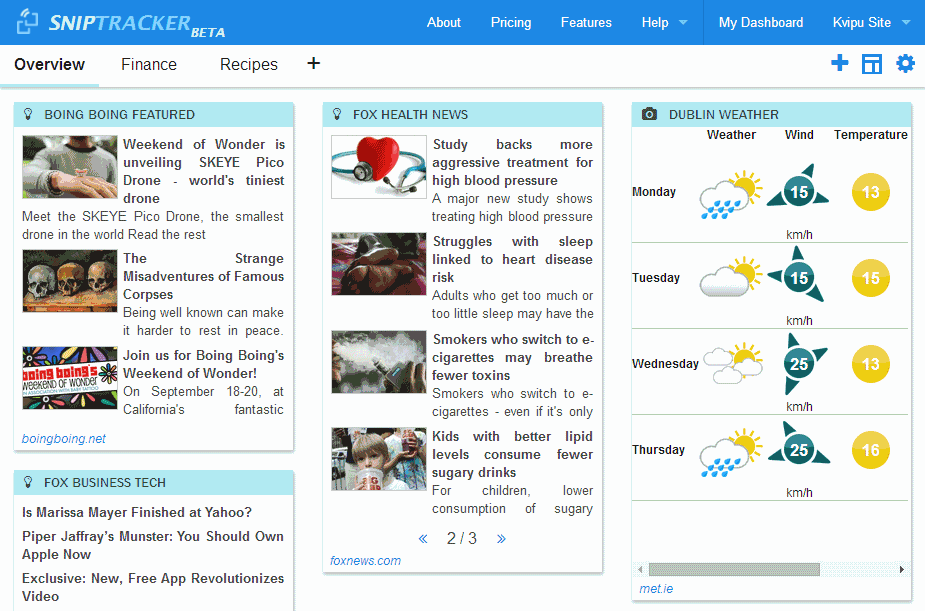Click the skulls thumbnail image
Screen dimensions: 925x611
click(x=70, y=281)
